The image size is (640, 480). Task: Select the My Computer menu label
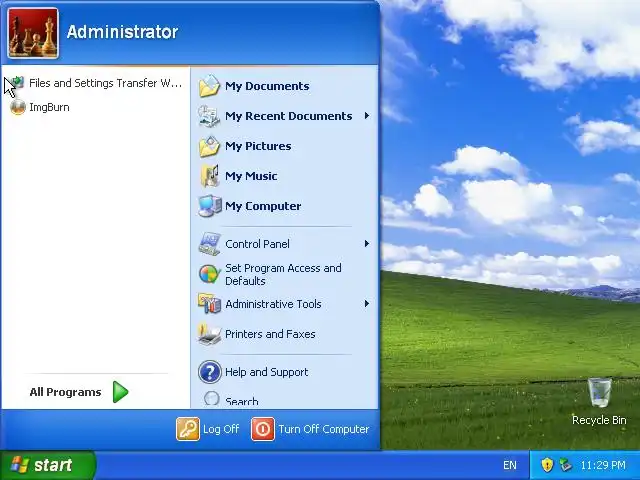[x=263, y=206]
